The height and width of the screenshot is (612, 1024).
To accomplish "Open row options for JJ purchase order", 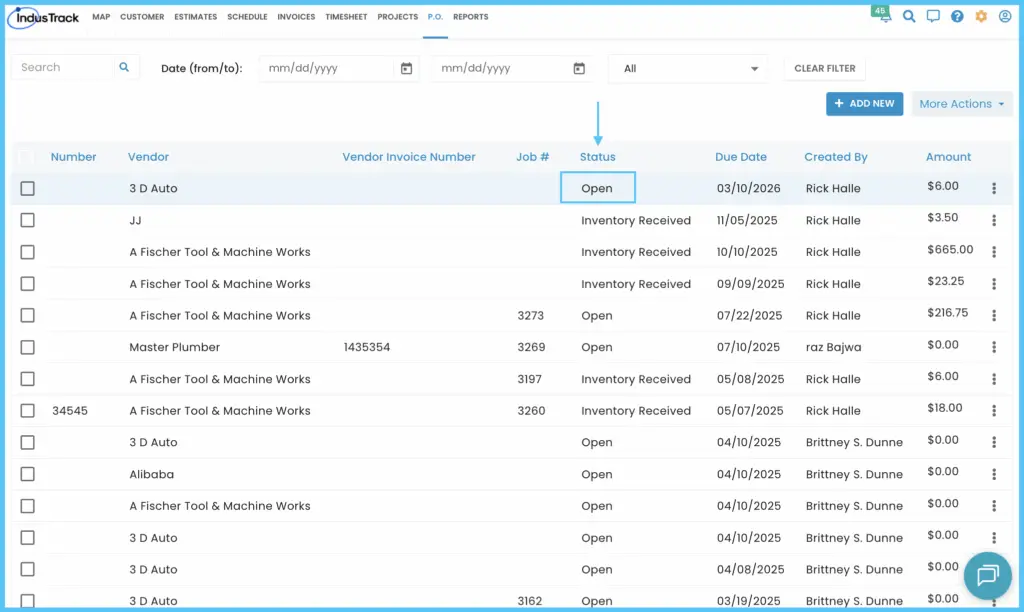I will click(994, 221).
